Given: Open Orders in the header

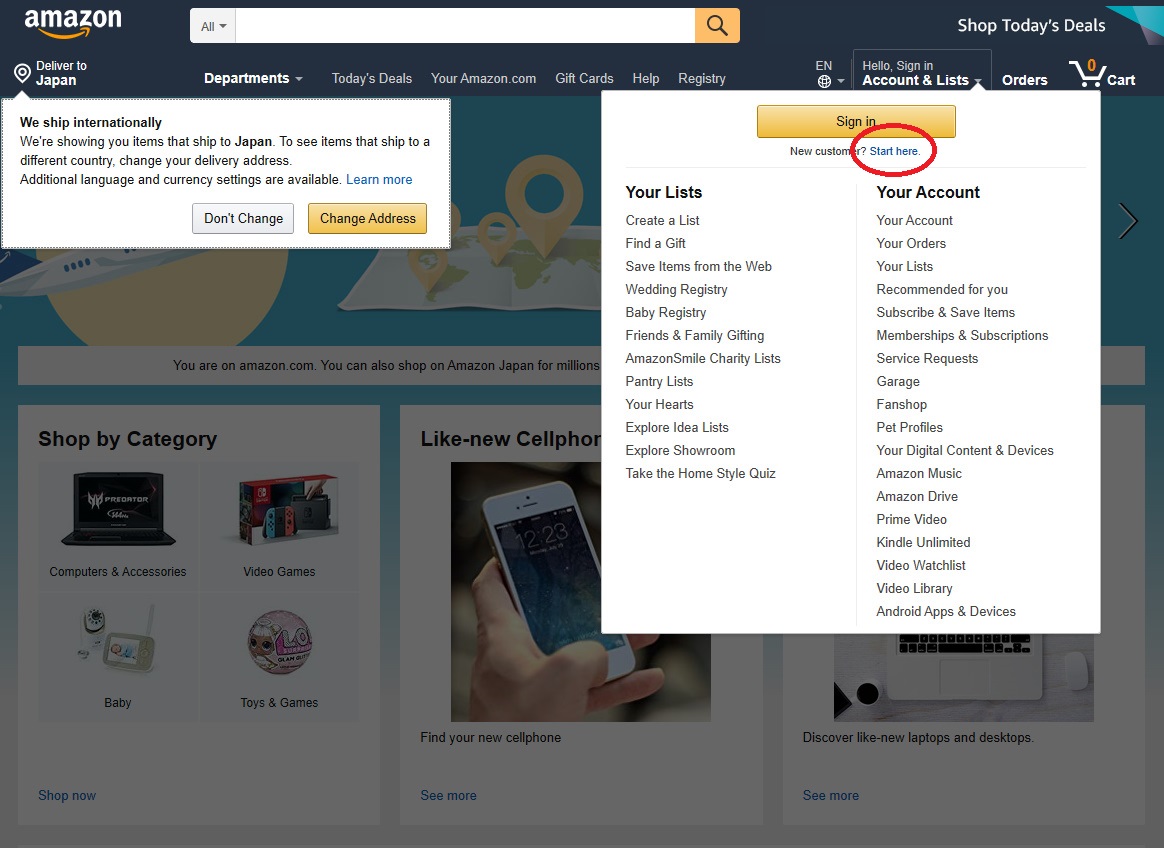Looking at the screenshot, I should 1024,80.
